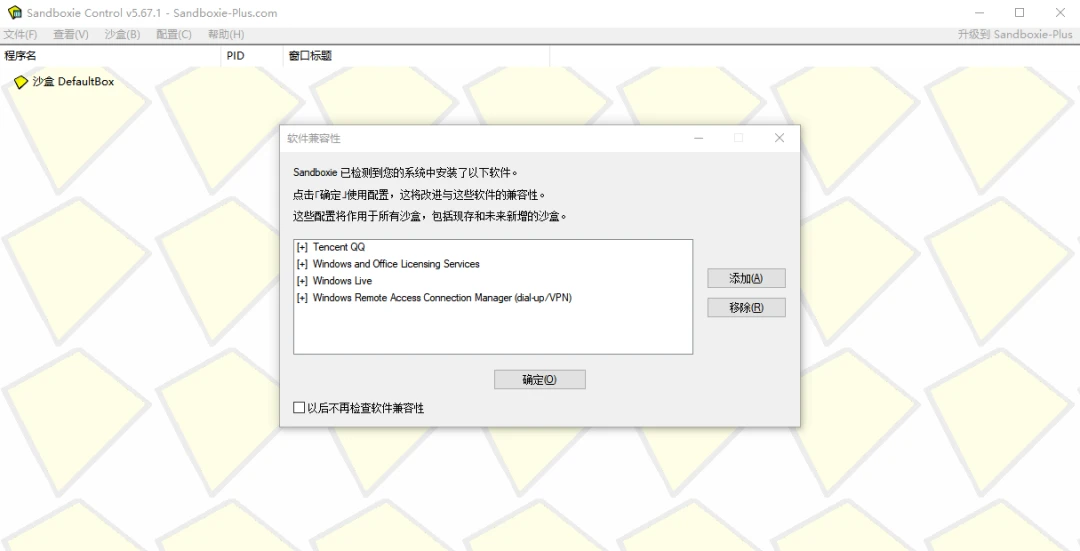Close the 软件兼容性 dialog
Screen dimensions: 1080x551
[779, 138]
